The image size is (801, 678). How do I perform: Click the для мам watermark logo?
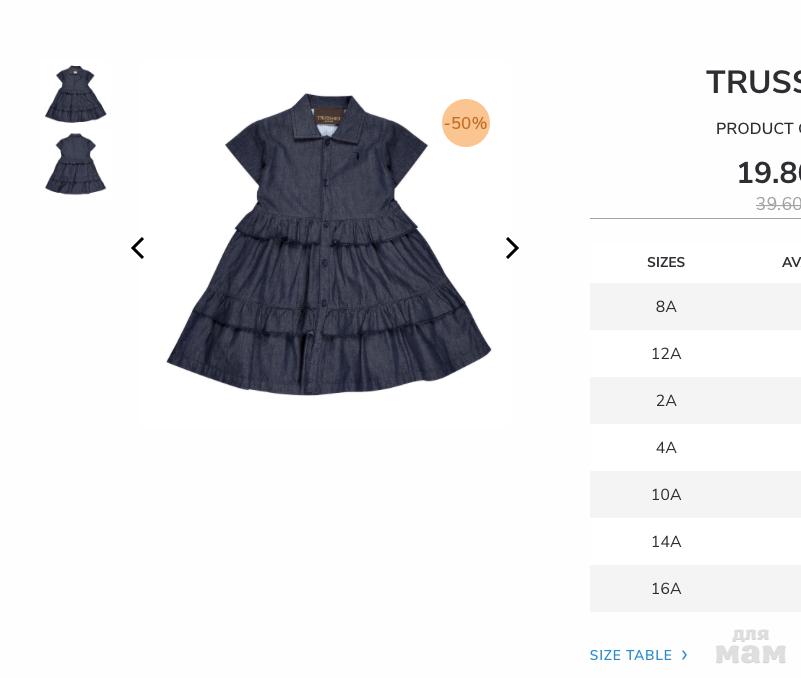750,646
